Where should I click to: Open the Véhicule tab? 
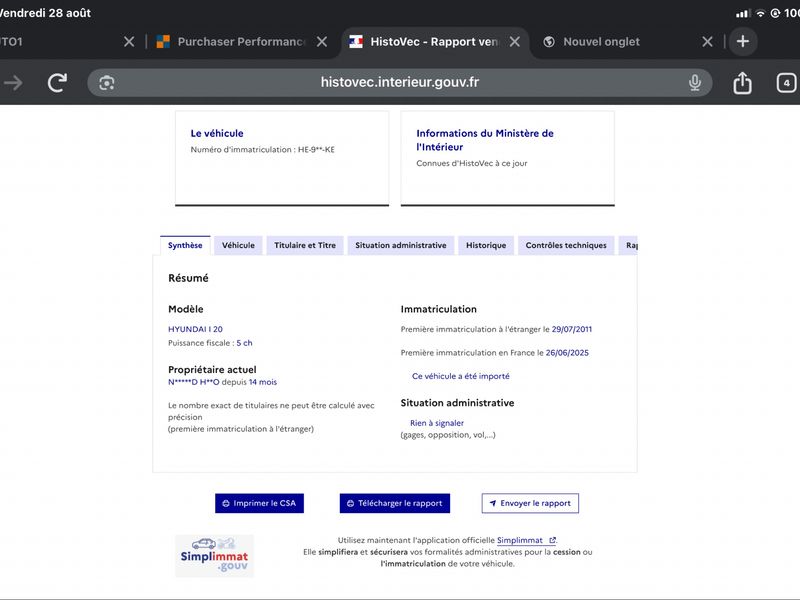[238, 245]
